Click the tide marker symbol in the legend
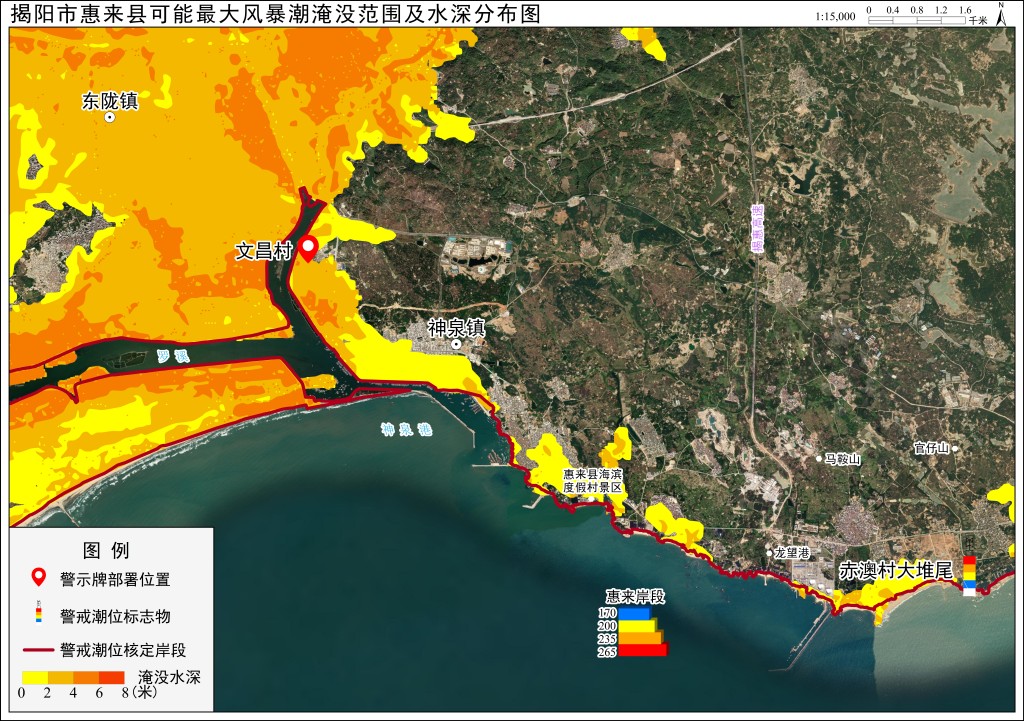This screenshot has height=721, width=1024. pos(39,613)
